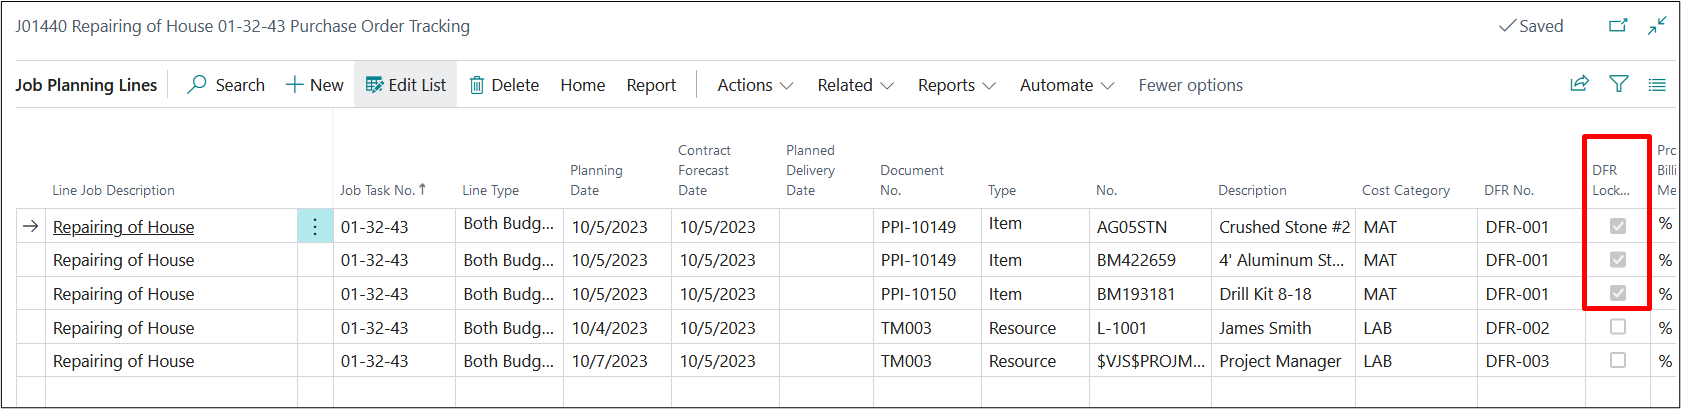
Task: Expand the Automate dropdown menu
Action: coord(1066,85)
